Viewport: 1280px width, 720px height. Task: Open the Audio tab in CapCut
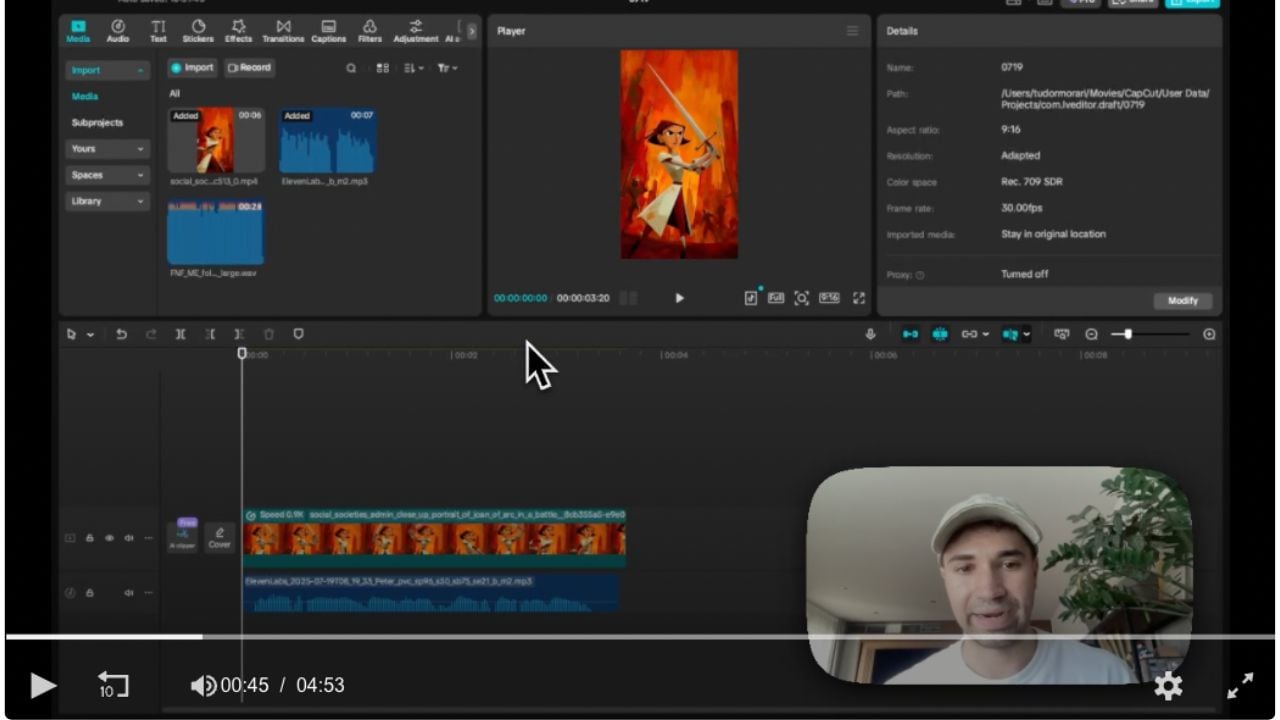point(117,31)
